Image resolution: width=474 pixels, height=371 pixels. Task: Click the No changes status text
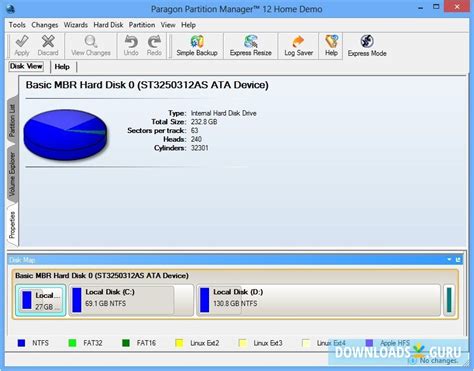(439, 361)
